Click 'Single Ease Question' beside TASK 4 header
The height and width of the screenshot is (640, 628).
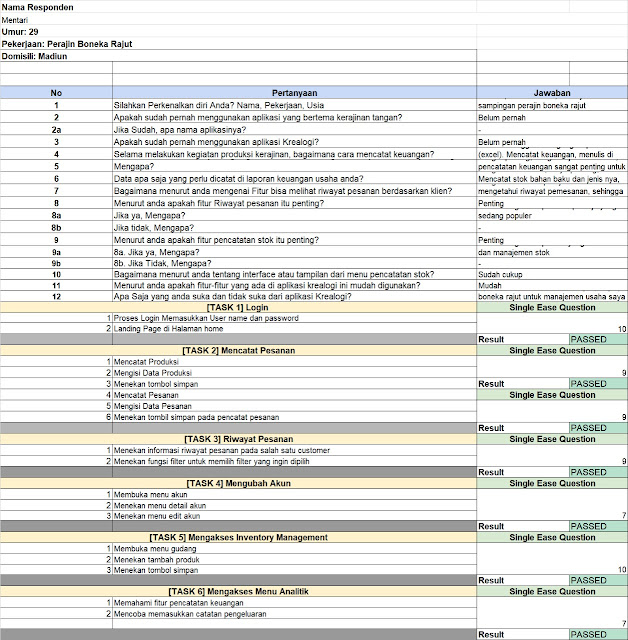[552, 483]
